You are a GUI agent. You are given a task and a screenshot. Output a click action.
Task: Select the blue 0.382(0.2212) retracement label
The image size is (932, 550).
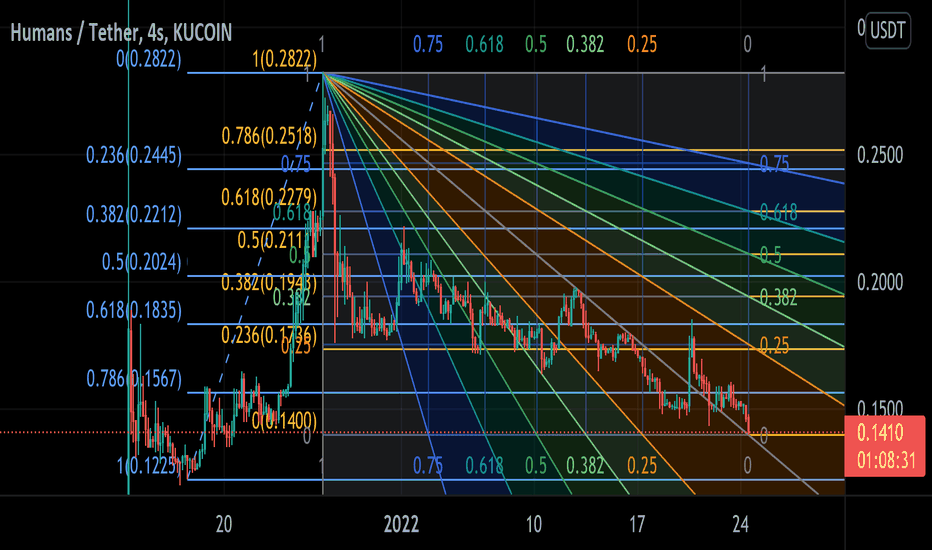click(x=134, y=214)
